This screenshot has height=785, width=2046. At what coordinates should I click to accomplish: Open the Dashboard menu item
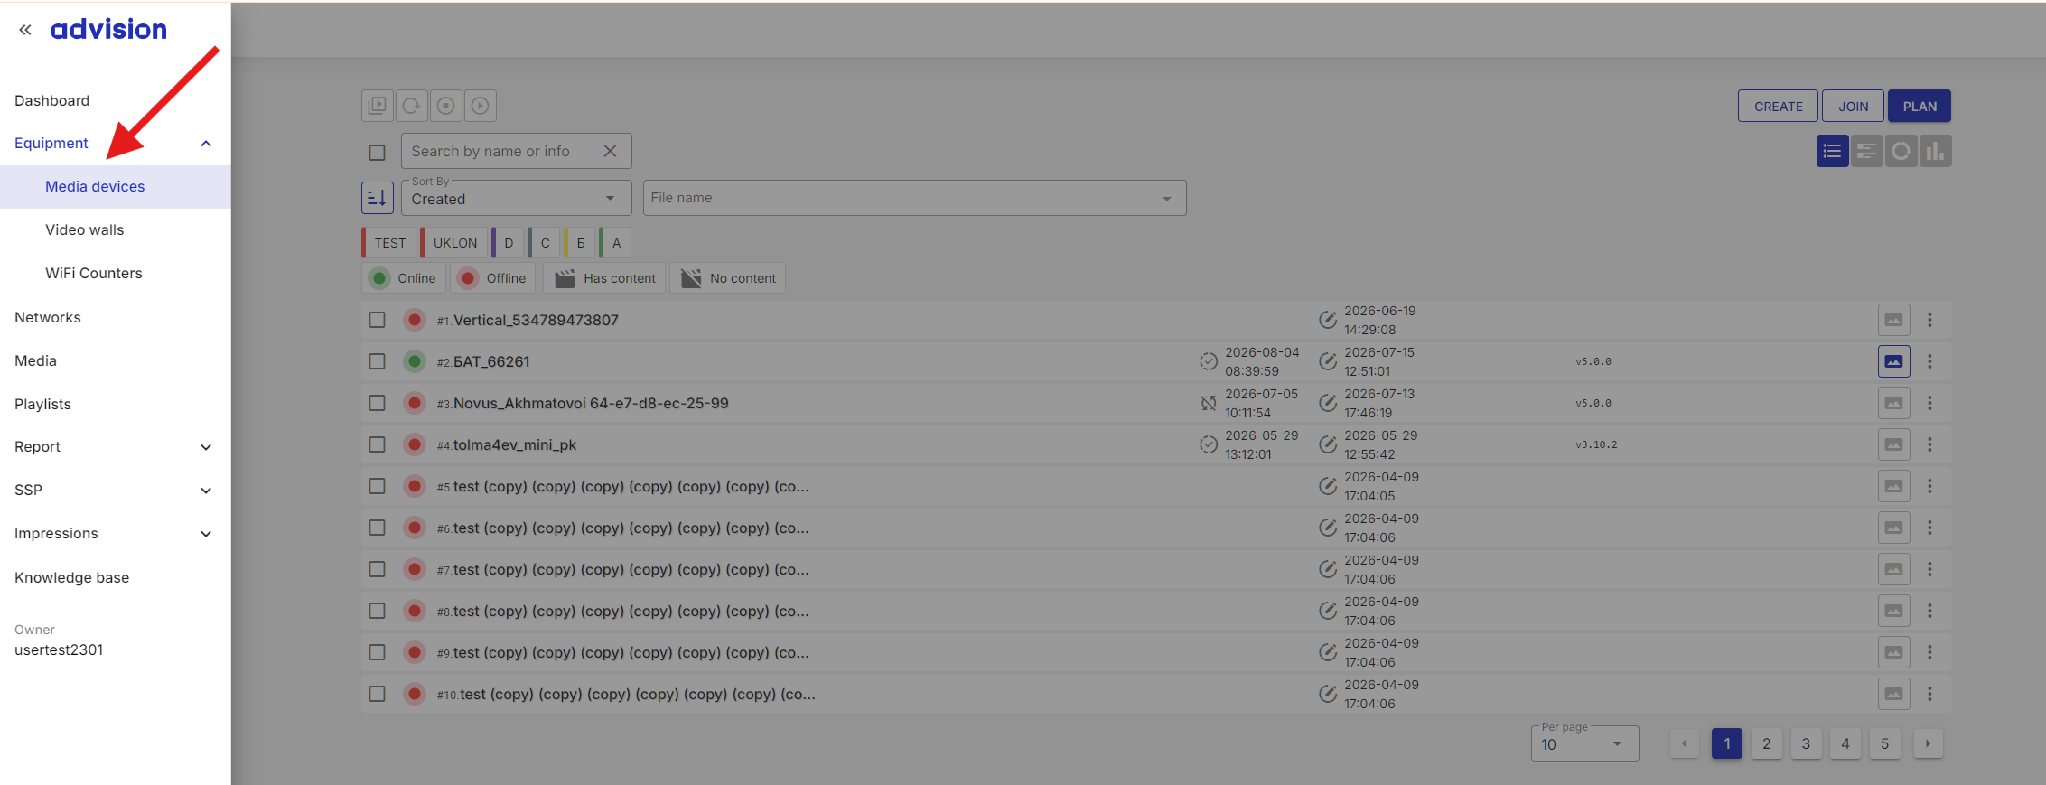52,101
